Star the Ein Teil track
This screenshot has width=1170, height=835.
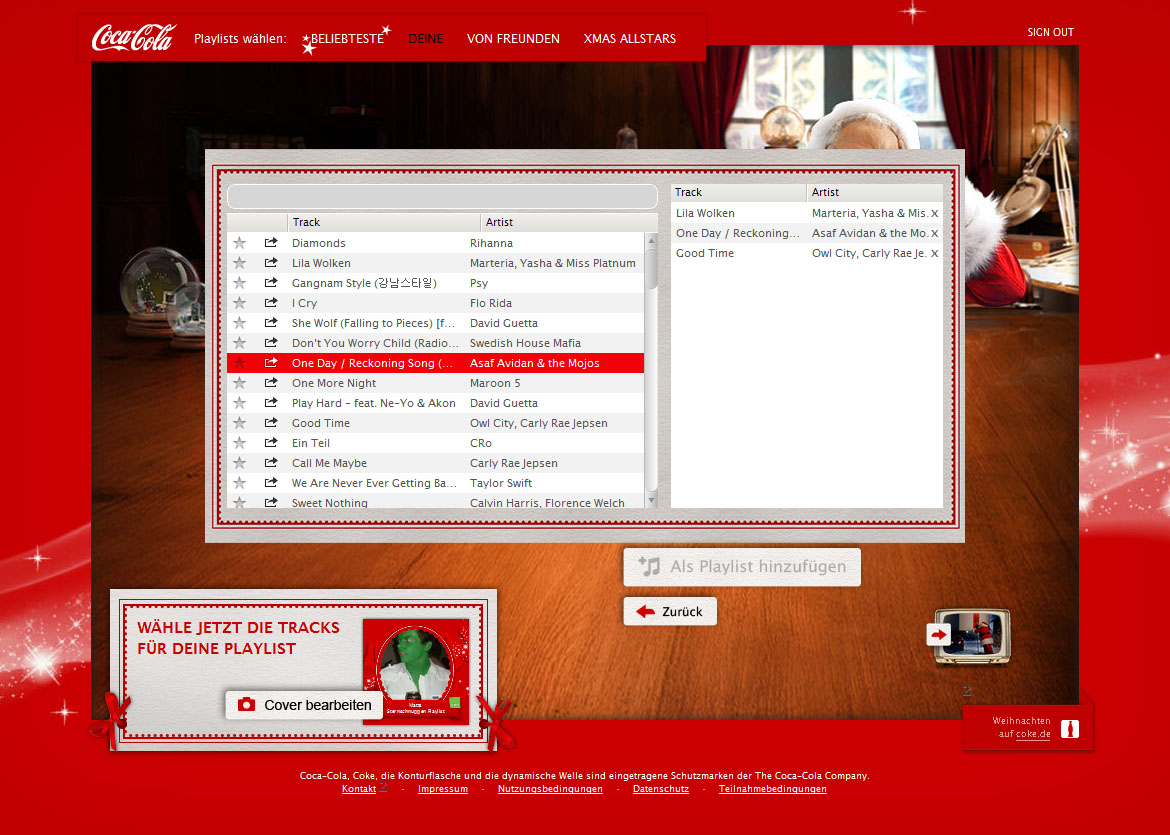239,443
